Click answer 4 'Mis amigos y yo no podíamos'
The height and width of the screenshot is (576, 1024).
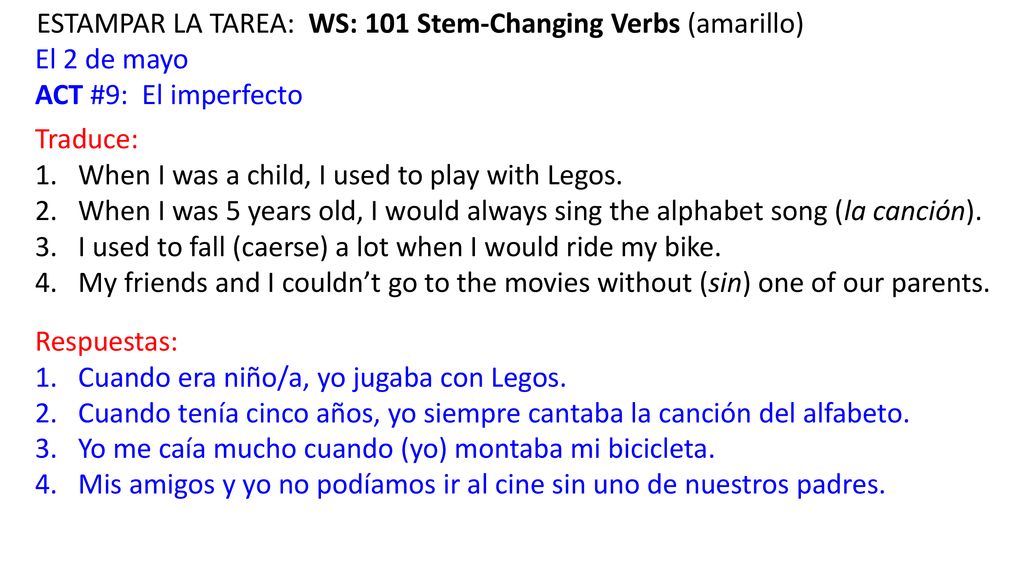pyautogui.click(x=482, y=485)
